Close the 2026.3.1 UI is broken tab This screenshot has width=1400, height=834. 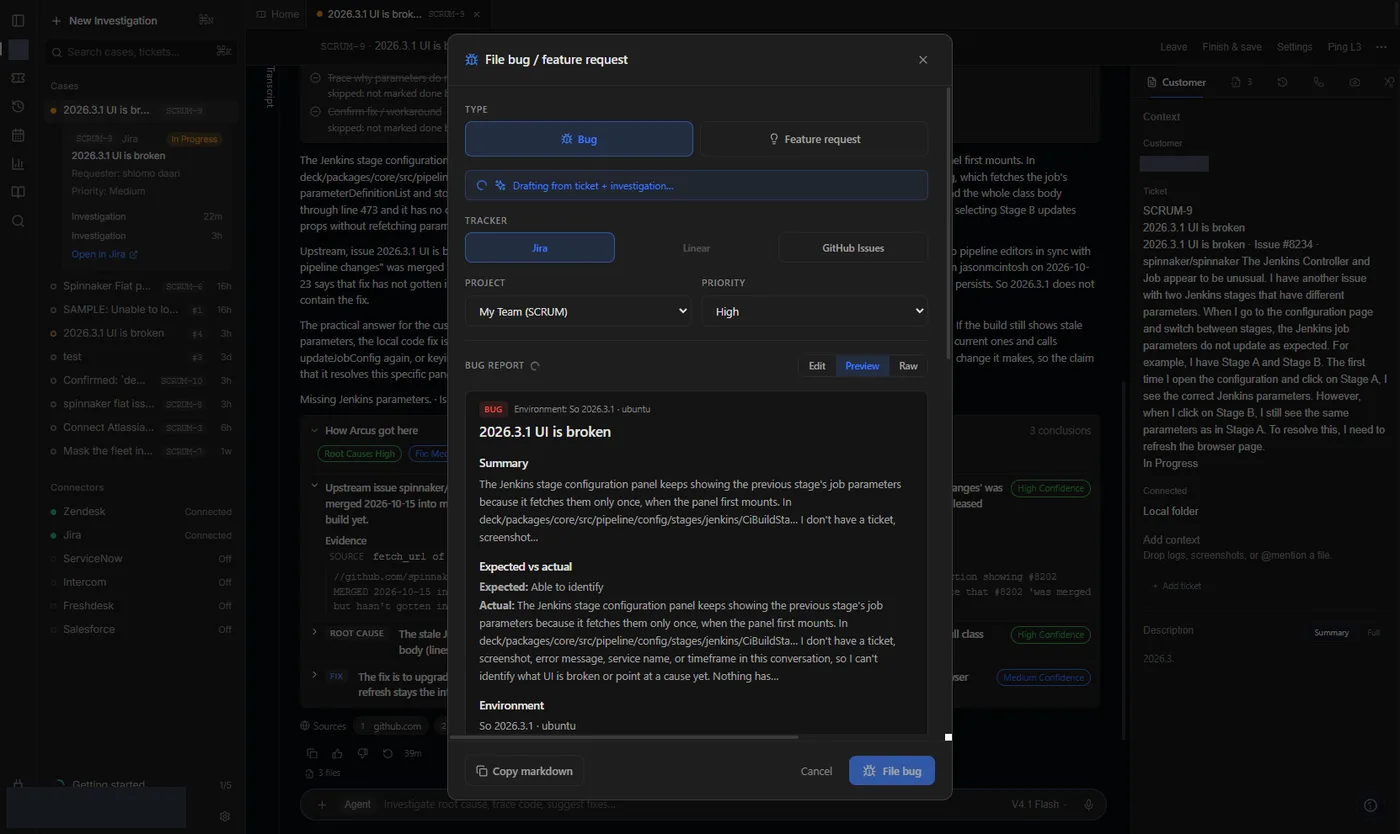pos(478,14)
